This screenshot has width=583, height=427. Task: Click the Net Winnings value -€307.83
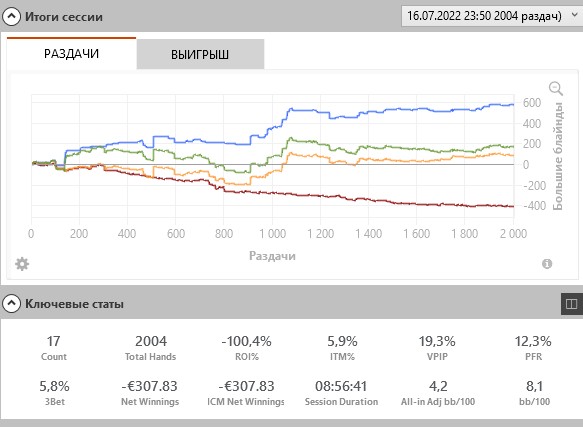coord(149,386)
